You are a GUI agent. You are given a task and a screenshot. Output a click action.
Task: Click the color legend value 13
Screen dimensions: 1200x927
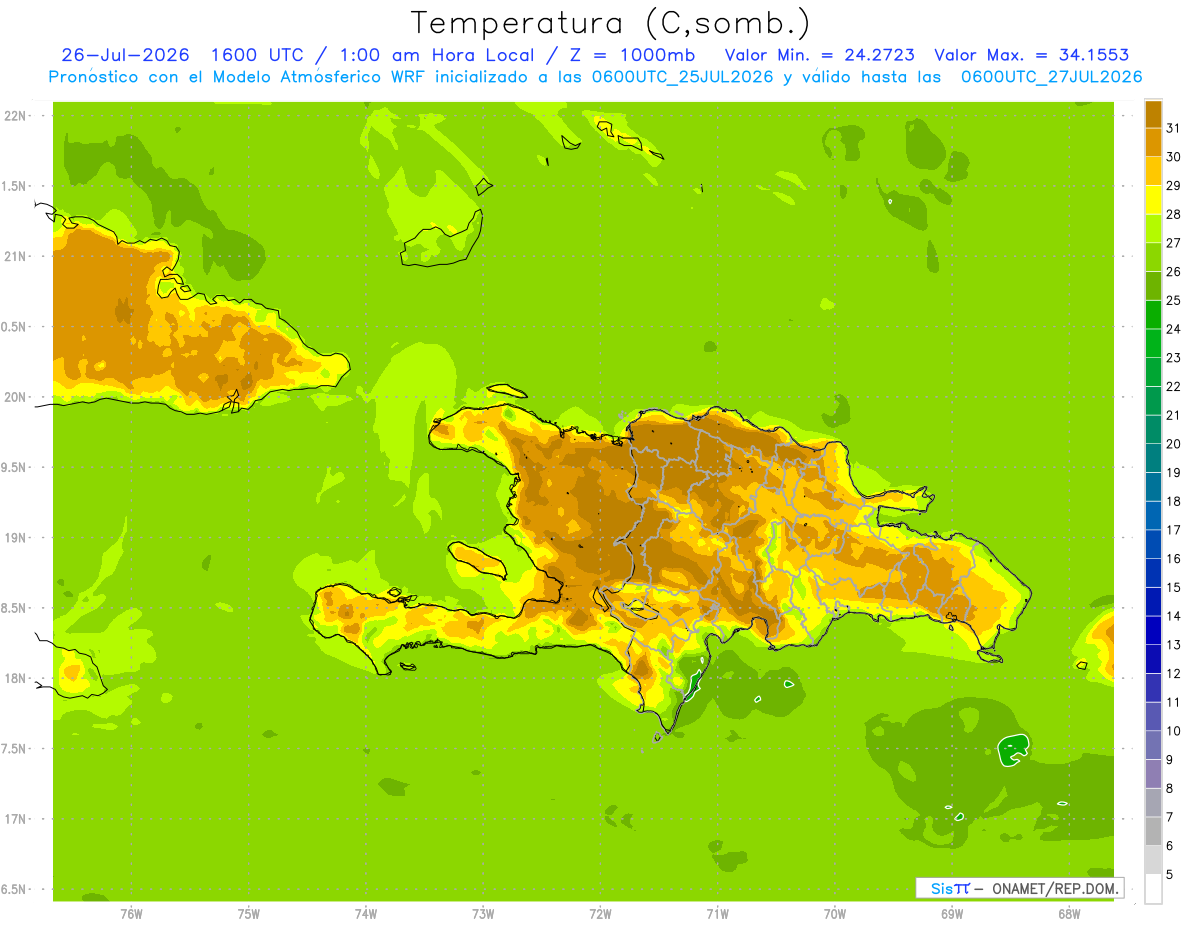(1173, 645)
